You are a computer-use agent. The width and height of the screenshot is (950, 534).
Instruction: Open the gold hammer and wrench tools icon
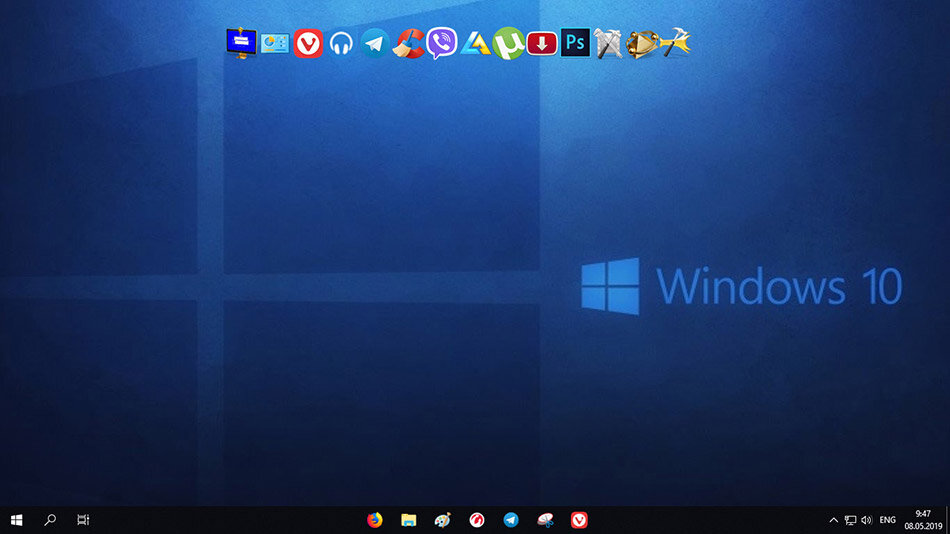[x=676, y=42]
